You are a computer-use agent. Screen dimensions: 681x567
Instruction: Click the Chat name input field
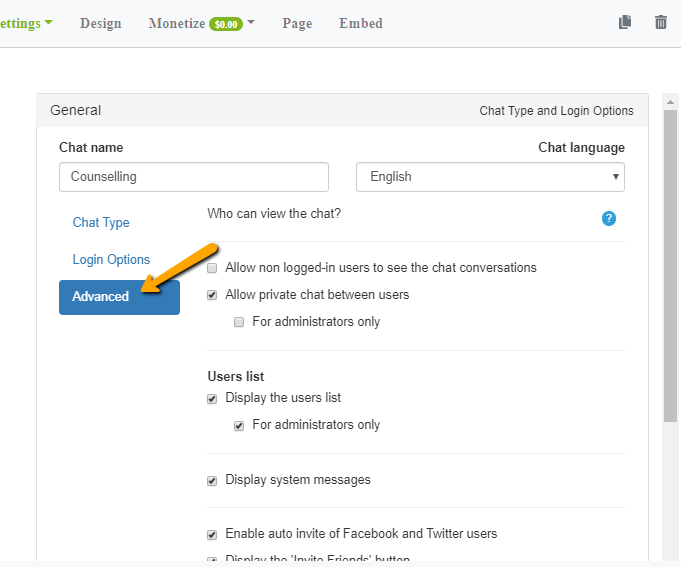(x=193, y=177)
